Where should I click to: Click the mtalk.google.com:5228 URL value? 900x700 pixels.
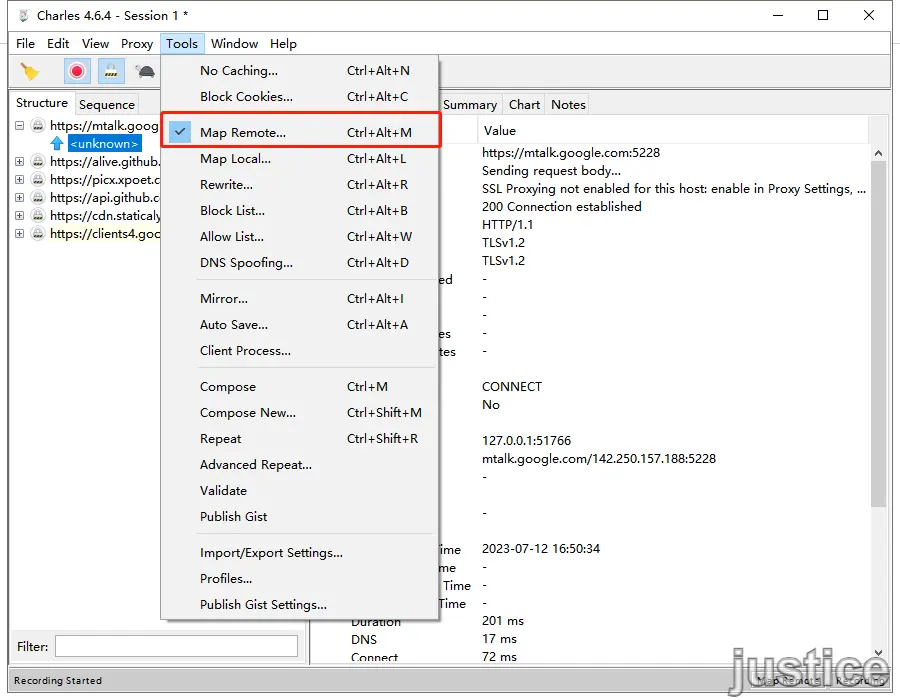coord(571,153)
